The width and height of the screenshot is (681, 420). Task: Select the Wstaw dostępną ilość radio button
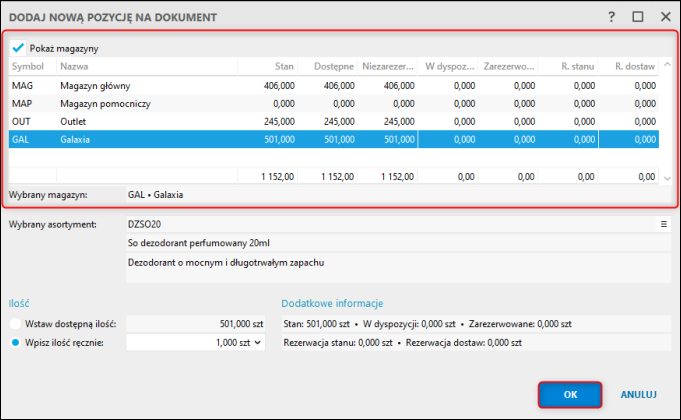tap(16, 324)
